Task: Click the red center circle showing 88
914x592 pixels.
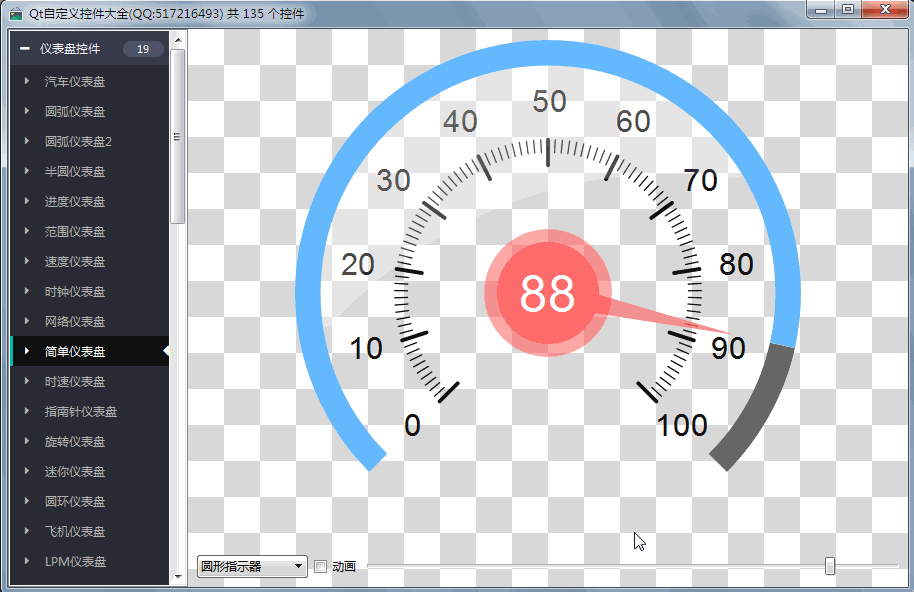Action: pyautogui.click(x=547, y=294)
